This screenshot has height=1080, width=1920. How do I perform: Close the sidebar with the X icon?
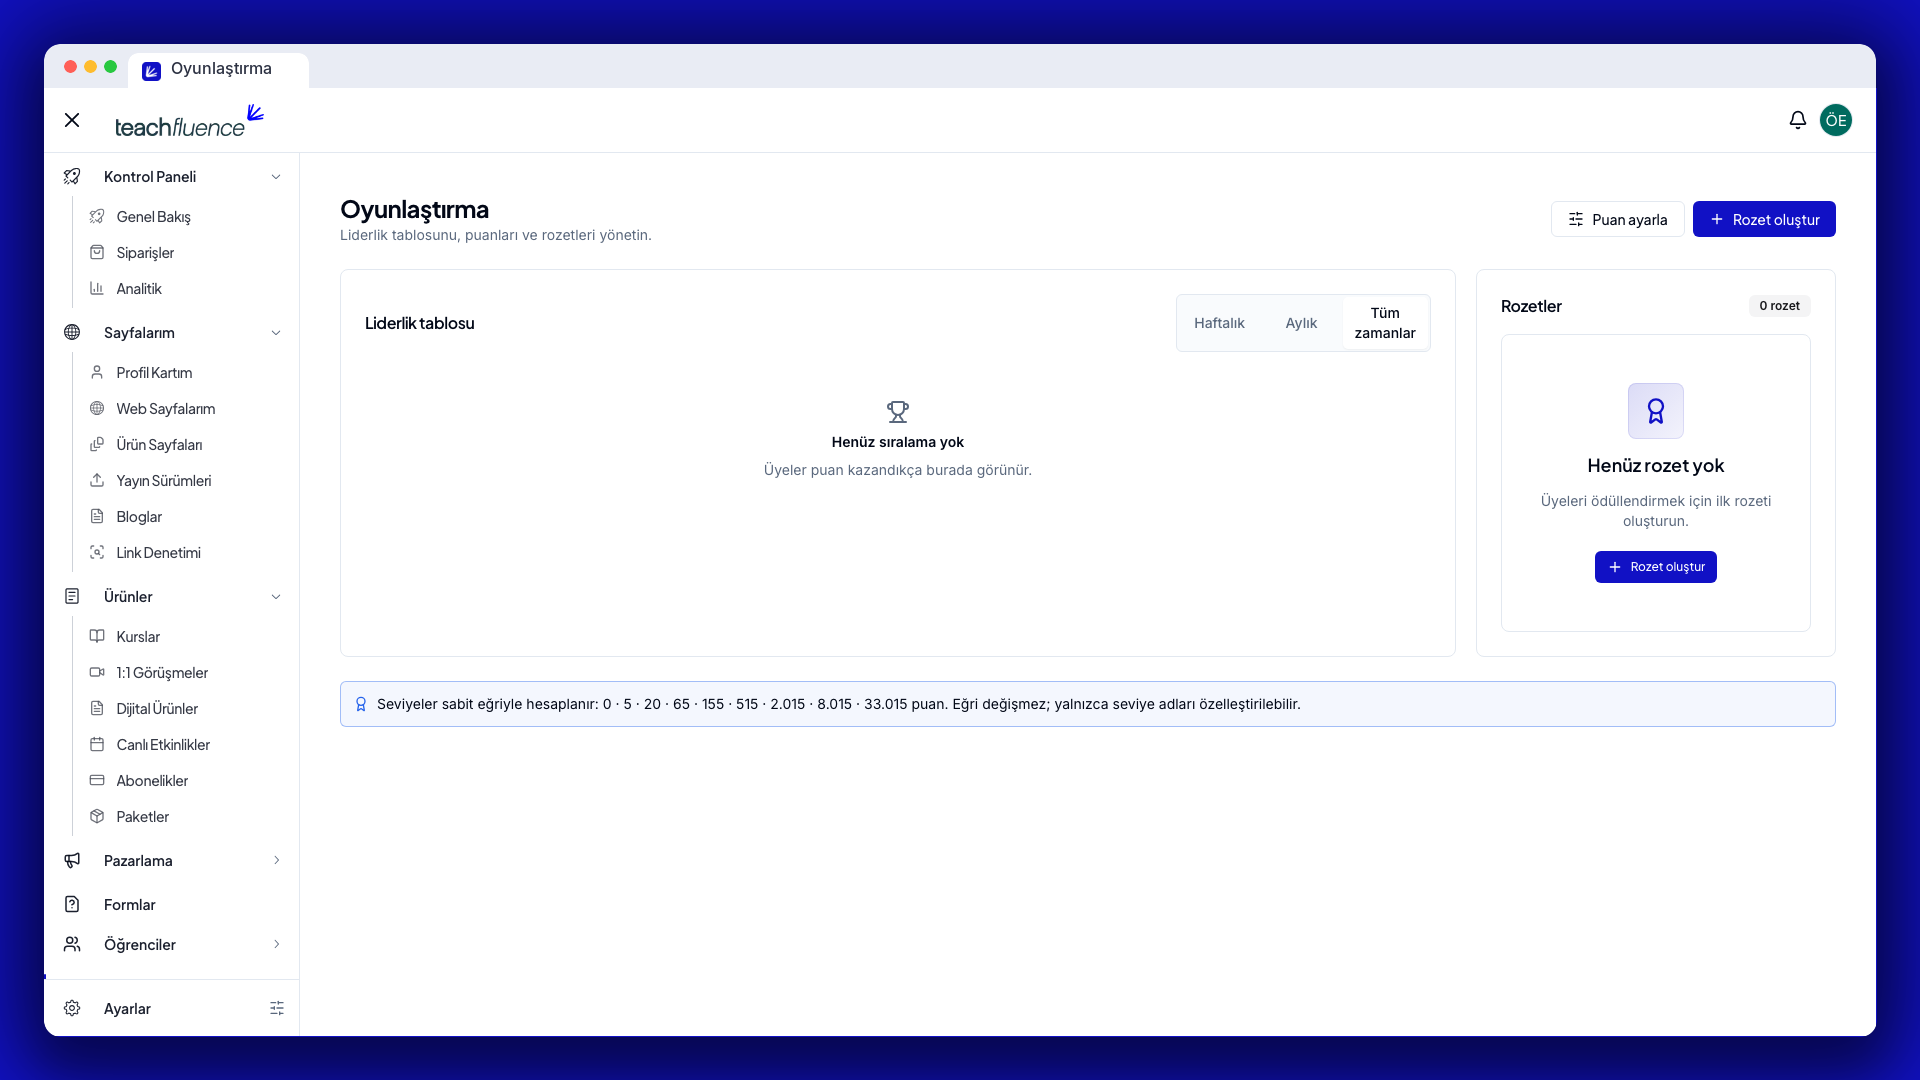pyautogui.click(x=72, y=120)
